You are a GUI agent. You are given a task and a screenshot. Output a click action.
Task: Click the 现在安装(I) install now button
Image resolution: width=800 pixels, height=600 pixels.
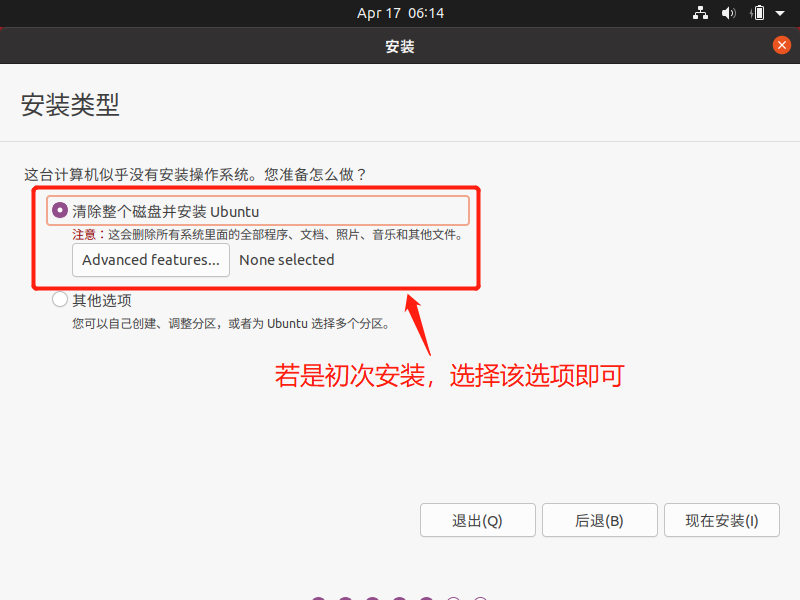(721, 520)
